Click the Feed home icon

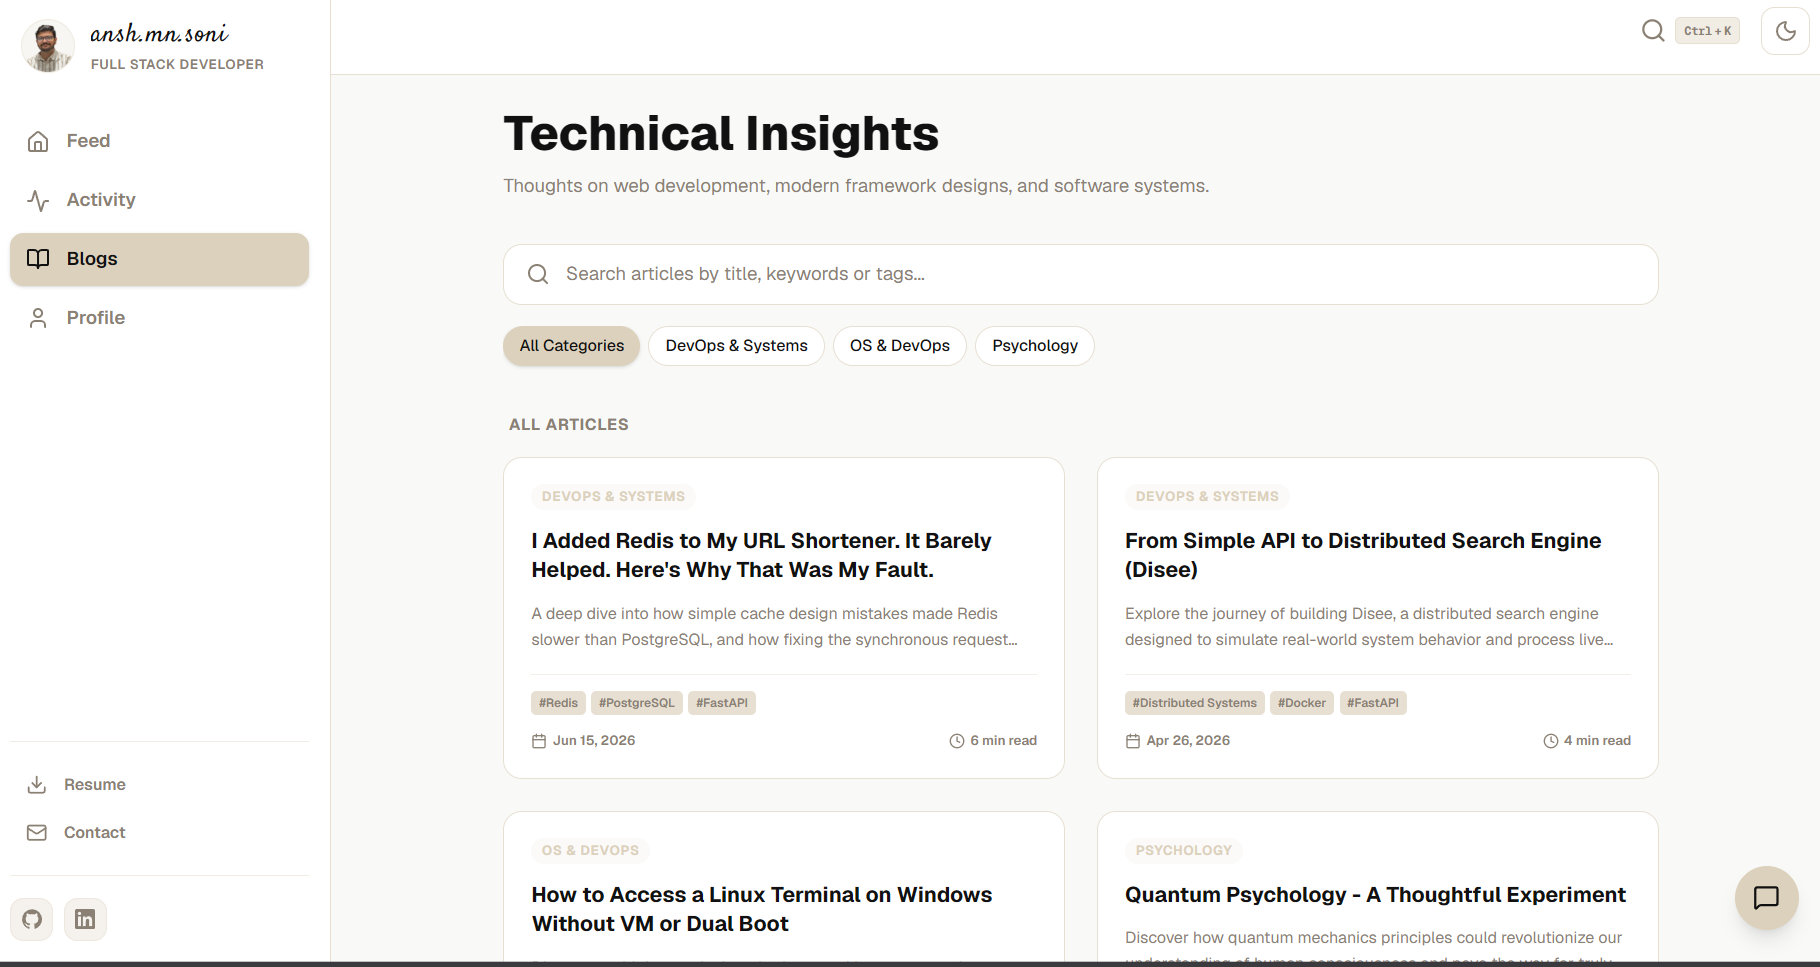click(x=38, y=141)
